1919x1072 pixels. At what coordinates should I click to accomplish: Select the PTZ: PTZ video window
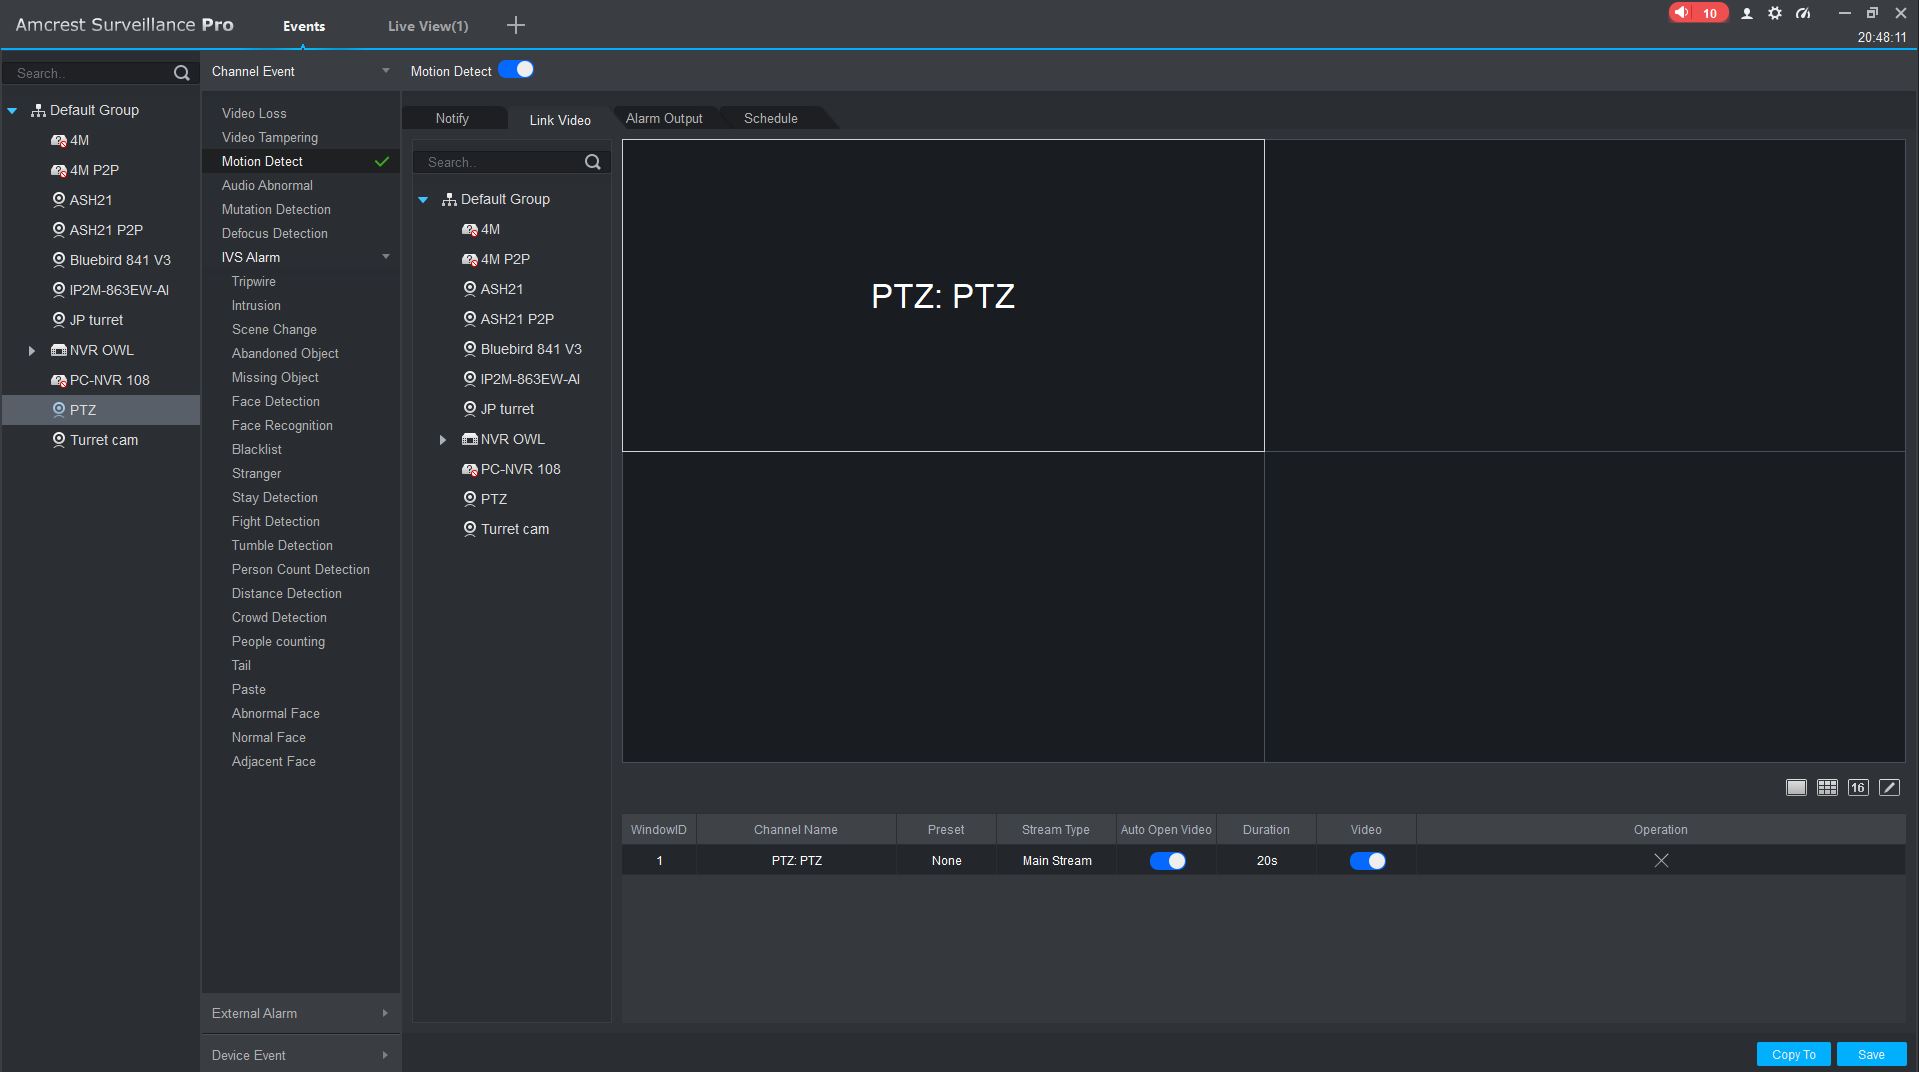click(x=943, y=295)
